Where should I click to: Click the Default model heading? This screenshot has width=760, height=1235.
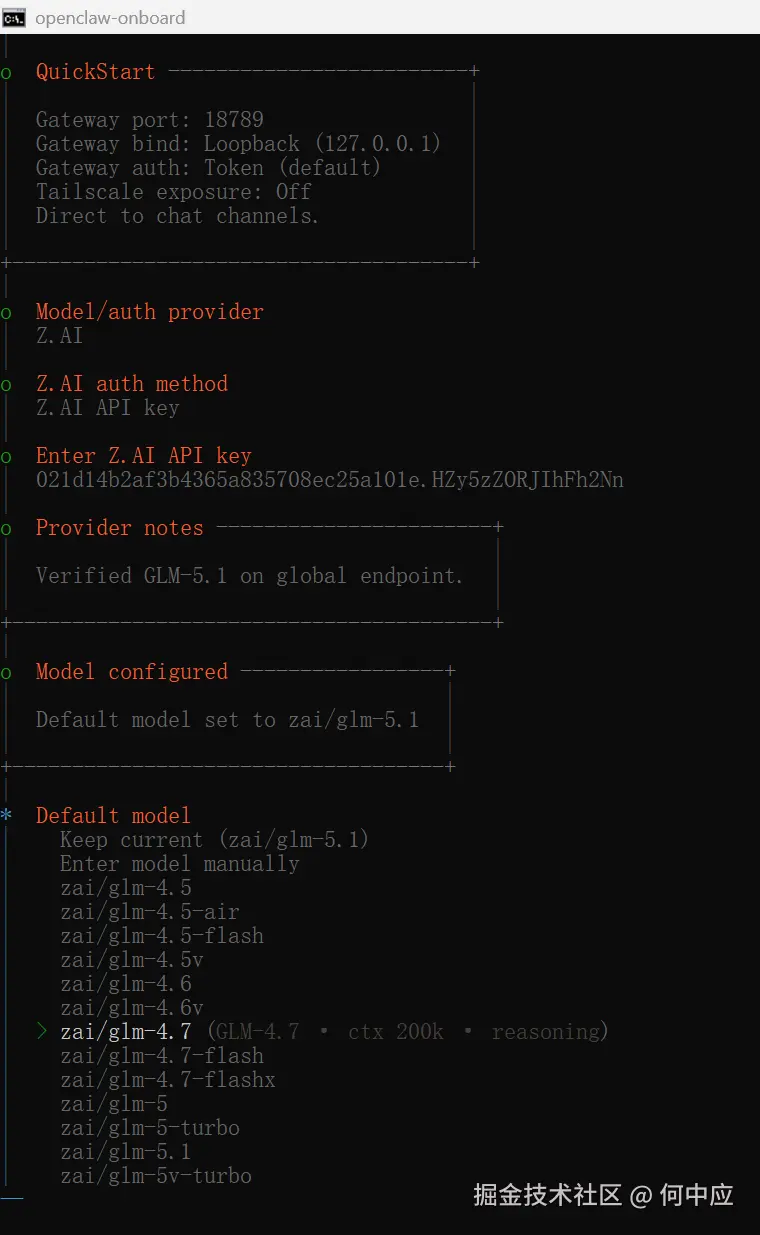(x=113, y=816)
